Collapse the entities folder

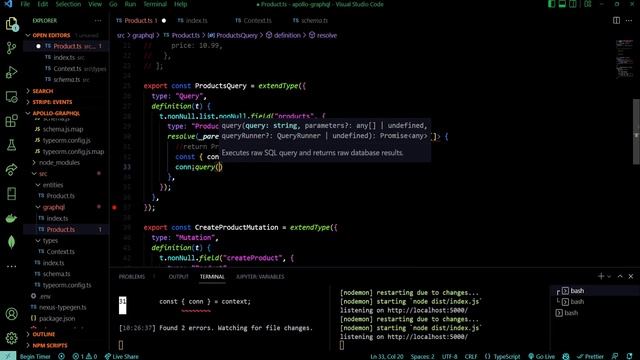click(x=53, y=185)
